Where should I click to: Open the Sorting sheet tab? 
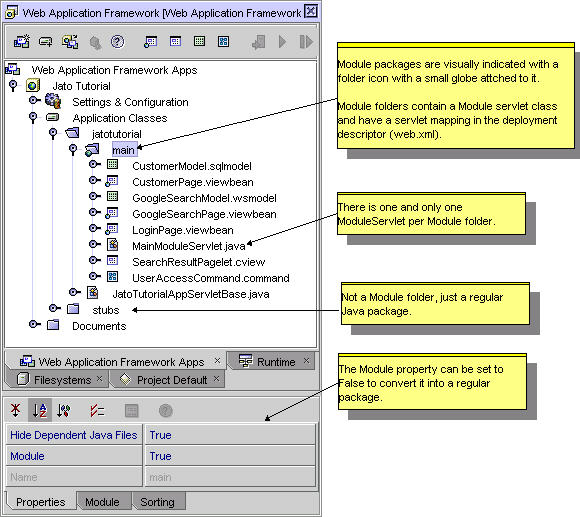coord(158,502)
